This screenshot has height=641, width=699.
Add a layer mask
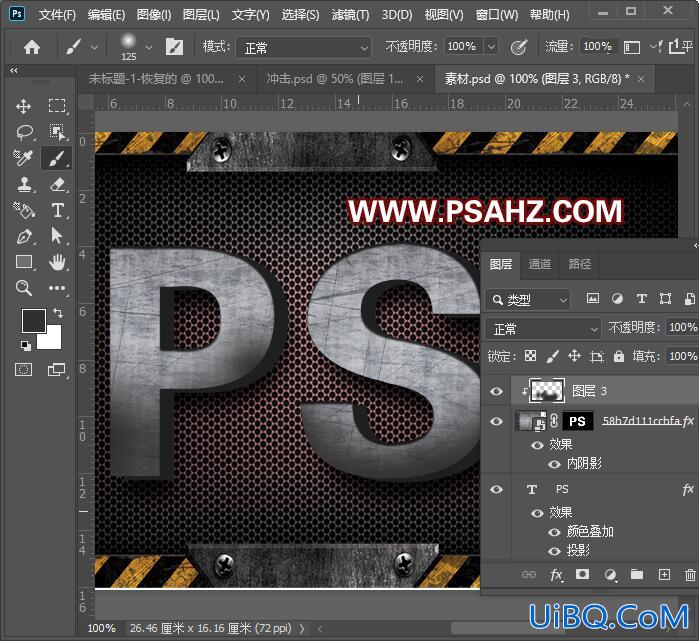tap(582, 574)
